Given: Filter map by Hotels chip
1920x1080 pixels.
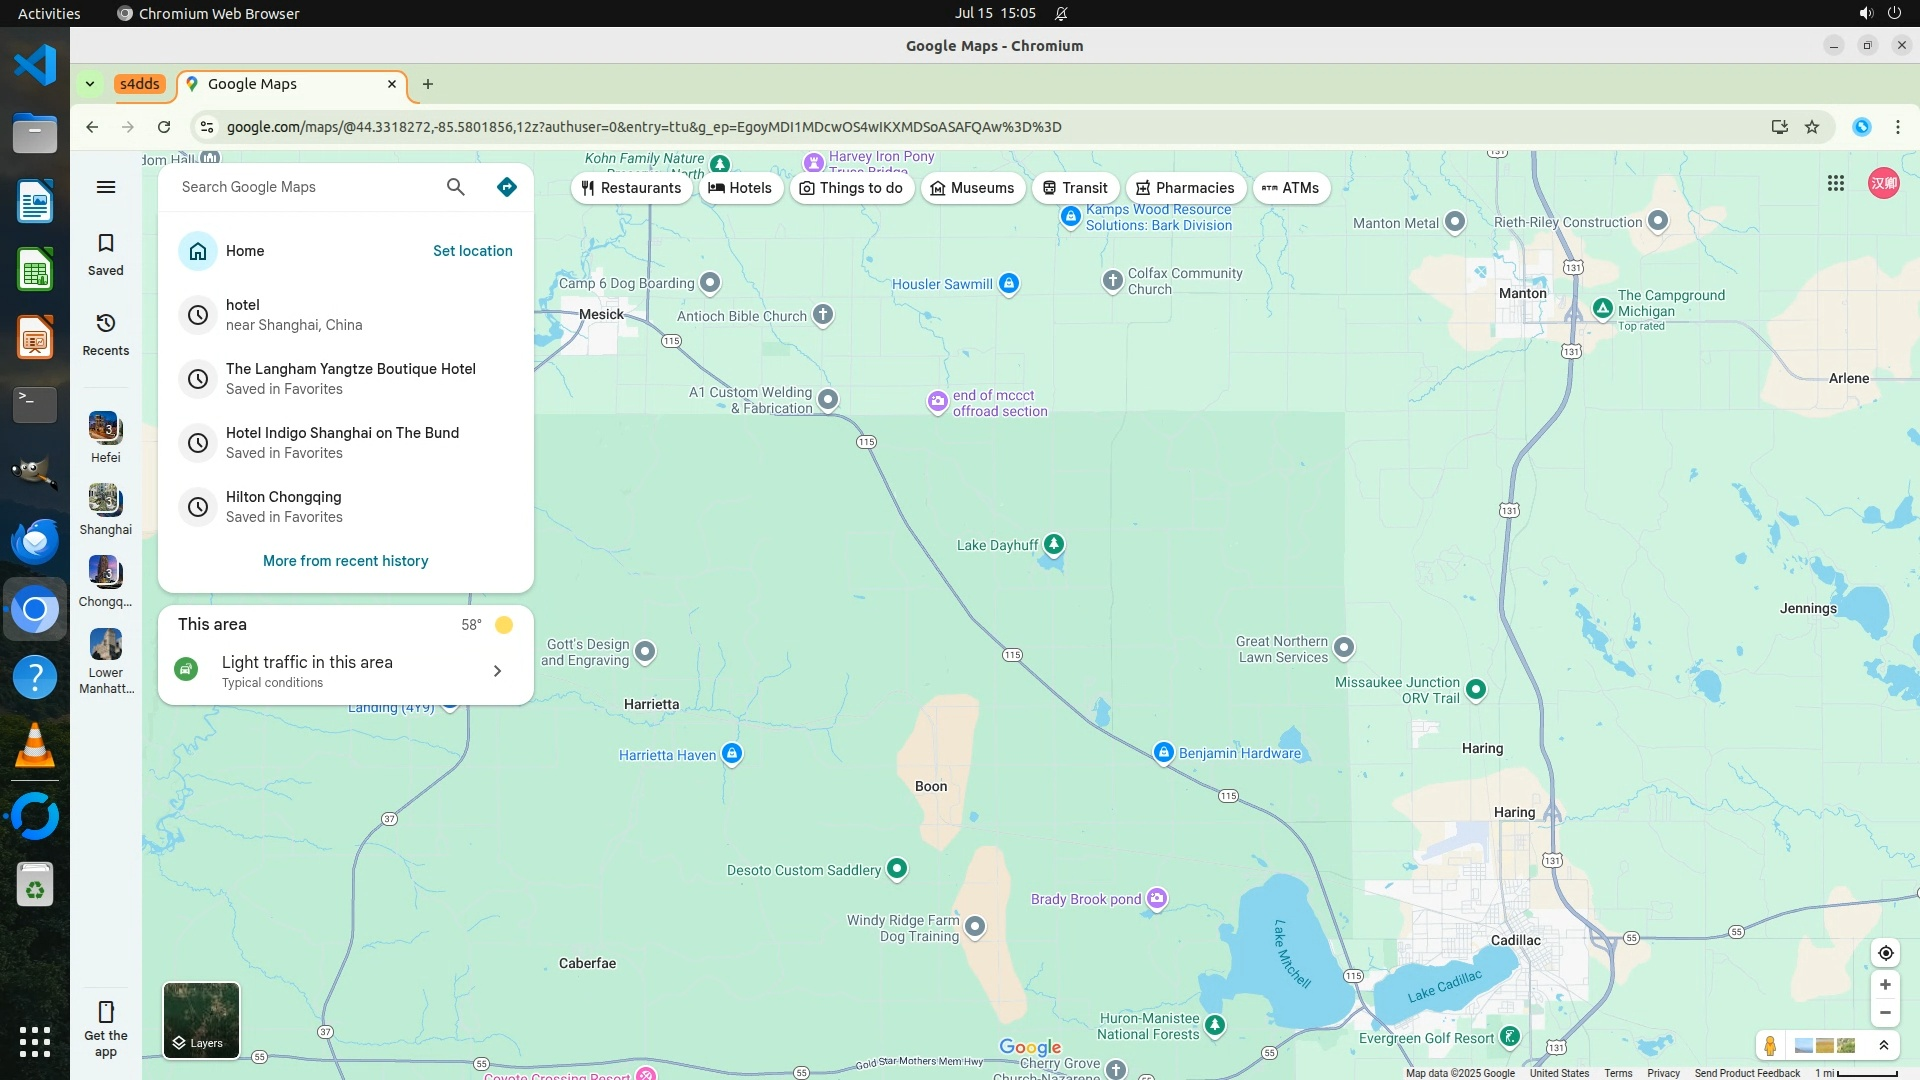Looking at the screenshot, I should [740, 188].
